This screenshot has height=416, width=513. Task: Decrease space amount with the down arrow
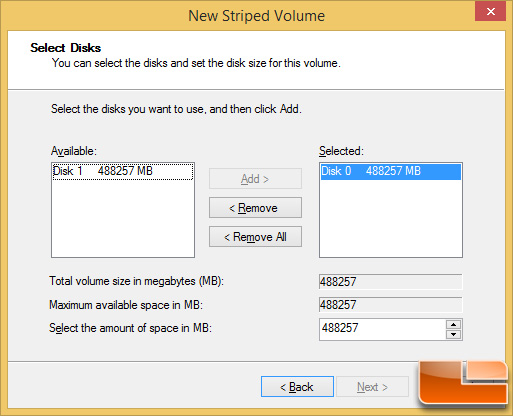(453, 334)
